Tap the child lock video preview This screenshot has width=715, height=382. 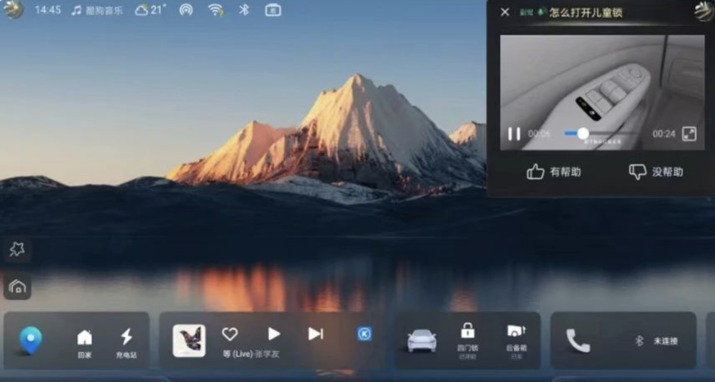602,93
